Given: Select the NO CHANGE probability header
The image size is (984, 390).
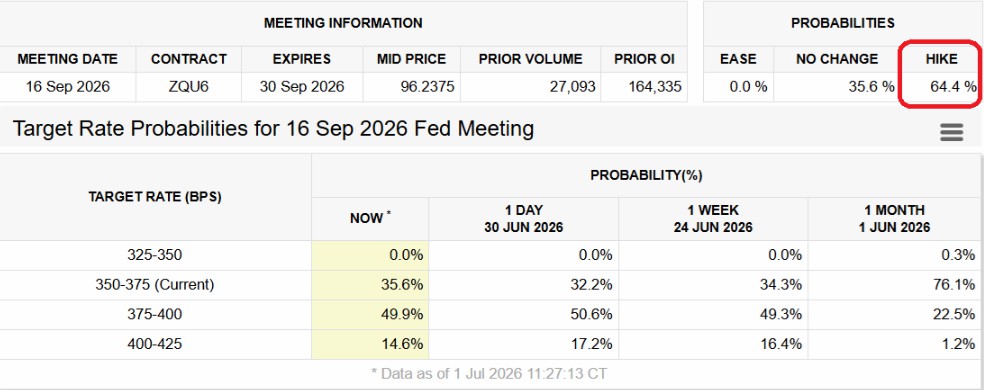Looking at the screenshot, I should [837, 60].
